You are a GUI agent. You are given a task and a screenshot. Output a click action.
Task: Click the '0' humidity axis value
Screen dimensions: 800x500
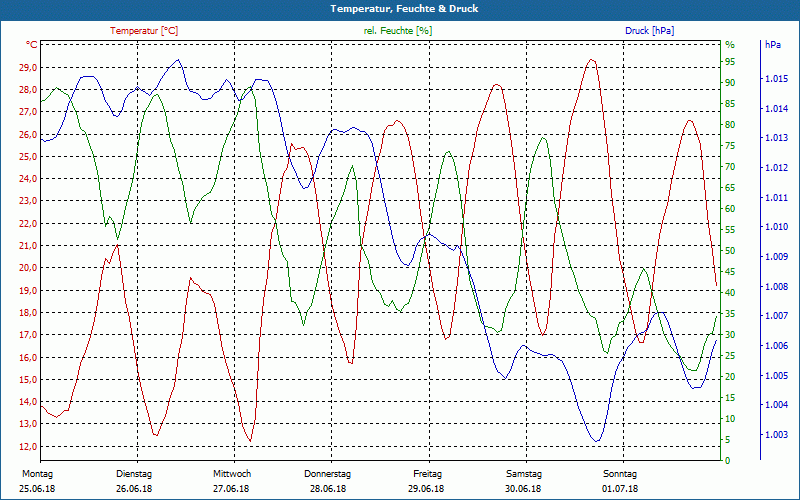(x=728, y=461)
